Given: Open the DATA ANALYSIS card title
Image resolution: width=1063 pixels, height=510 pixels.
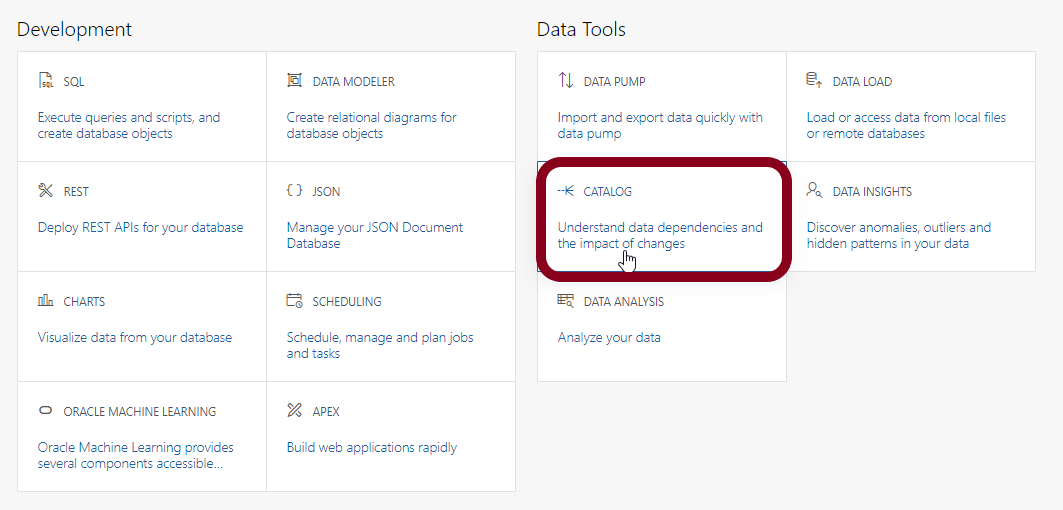Looking at the screenshot, I should click(624, 302).
